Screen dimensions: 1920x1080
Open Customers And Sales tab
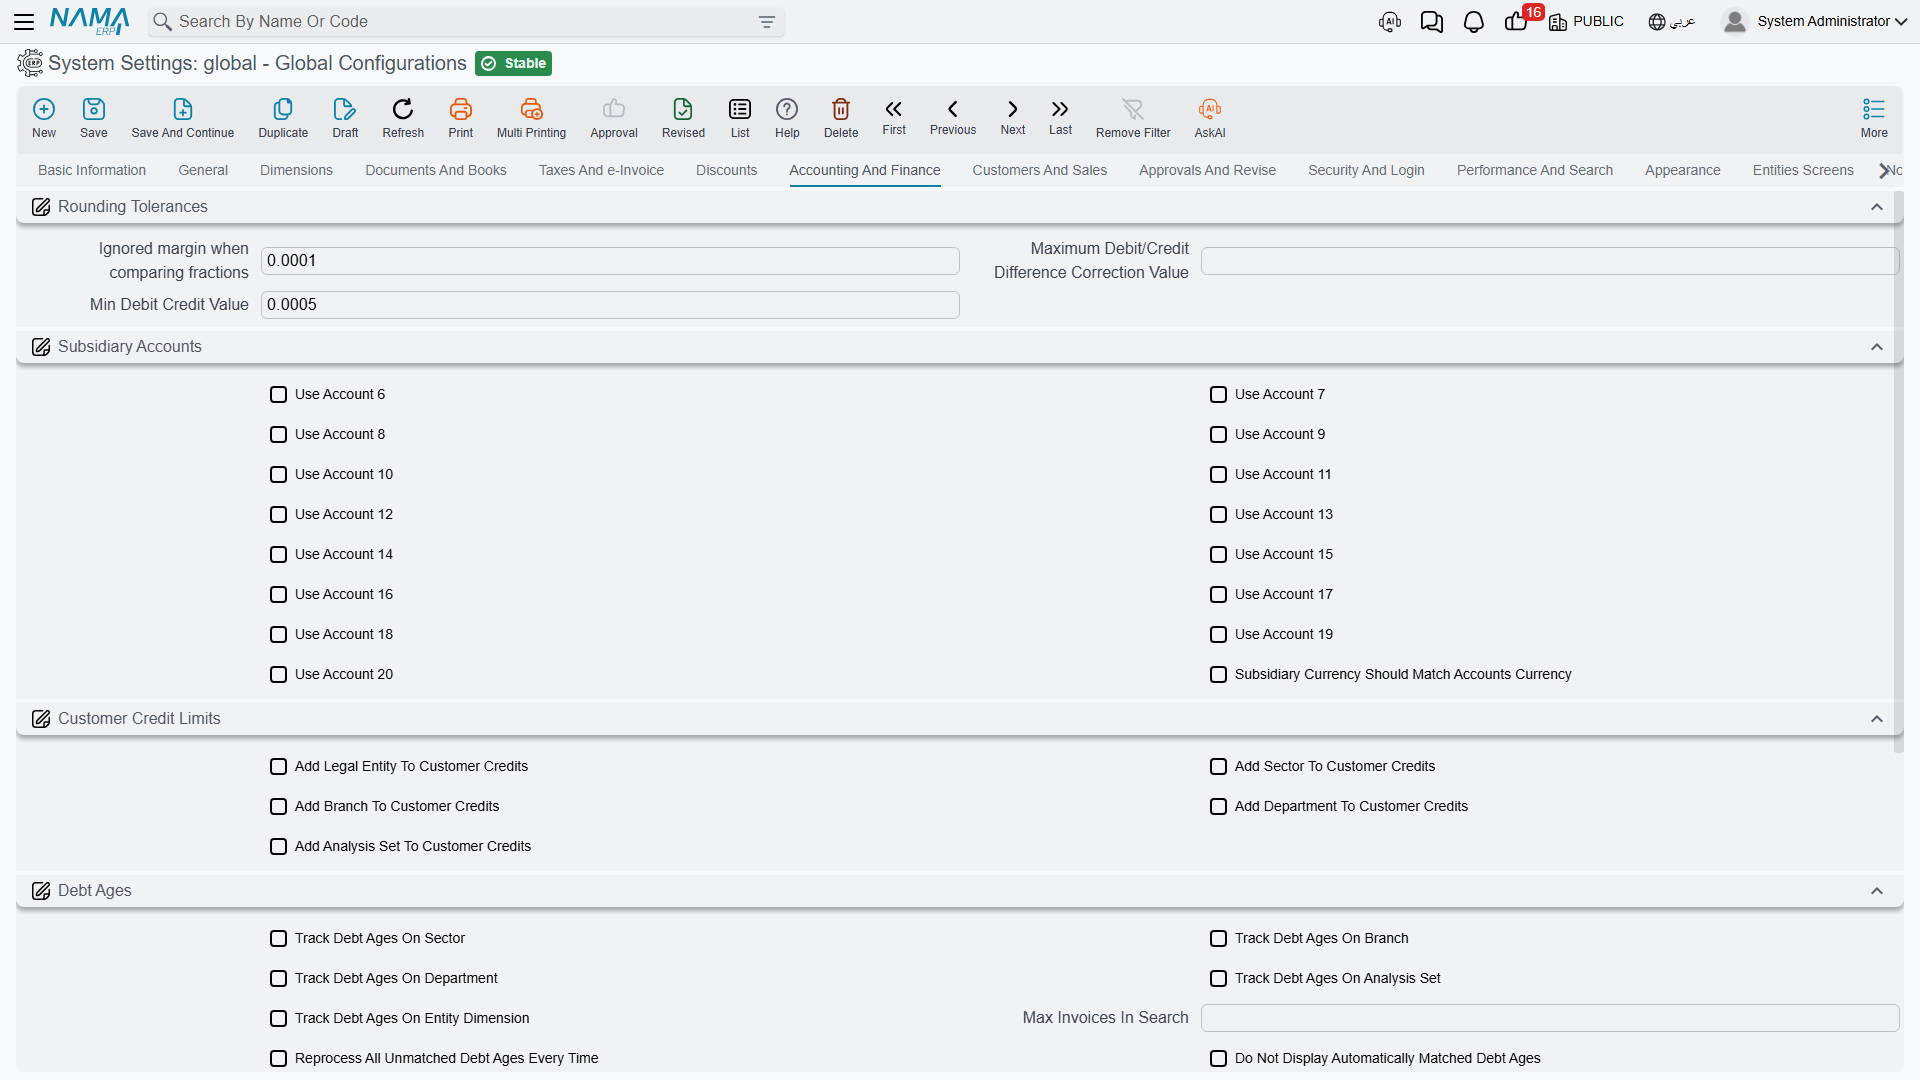point(1040,170)
